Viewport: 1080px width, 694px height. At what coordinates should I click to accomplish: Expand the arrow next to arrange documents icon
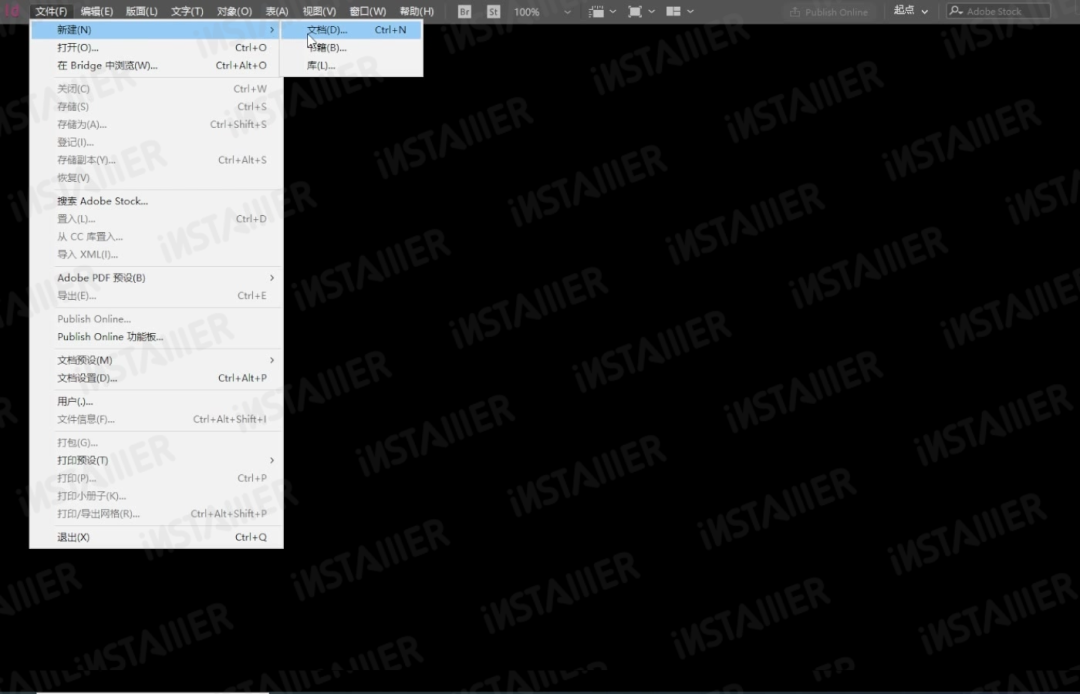click(x=690, y=12)
